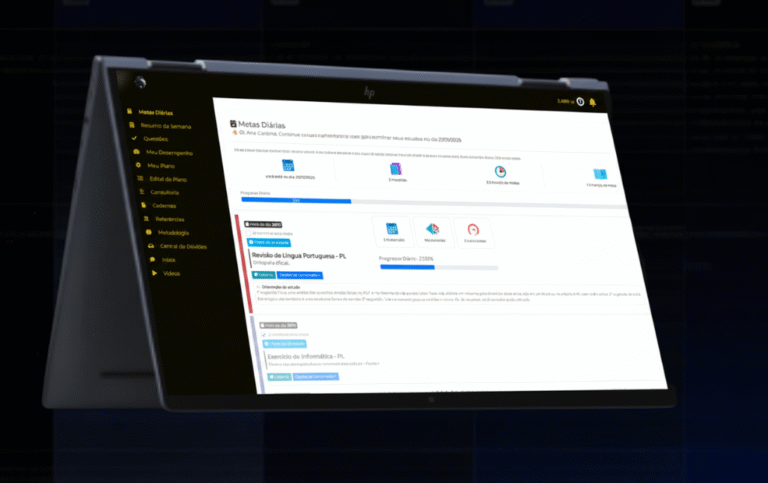Click the clock hours icon in the summary row
The width and height of the screenshot is (768, 483).
(502, 171)
